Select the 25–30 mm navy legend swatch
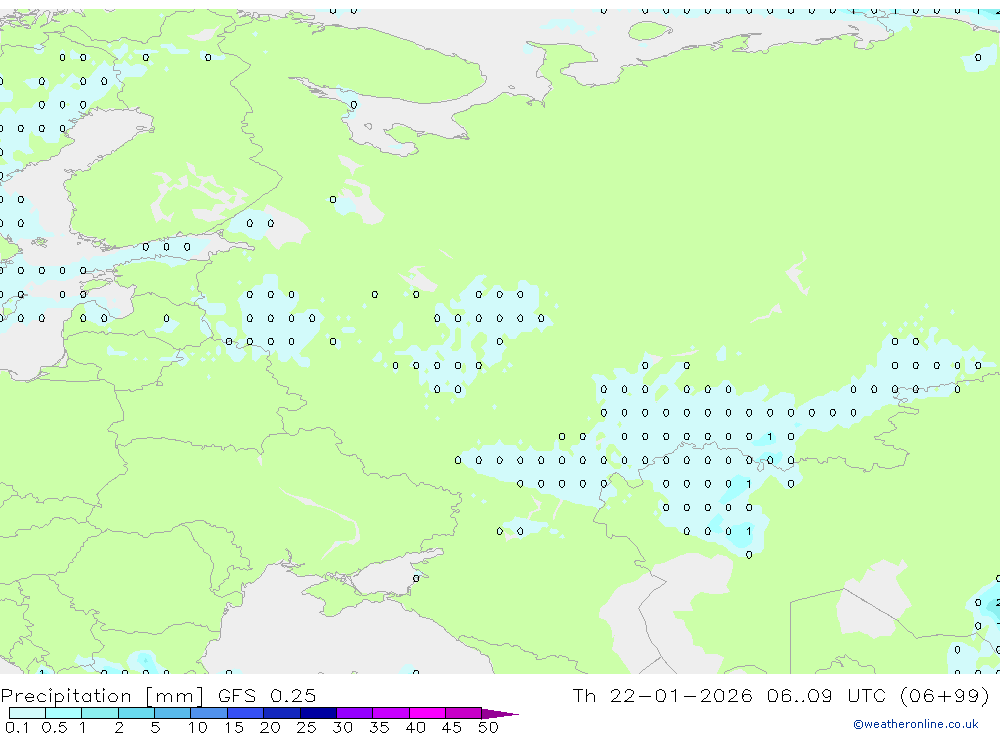 318,713
